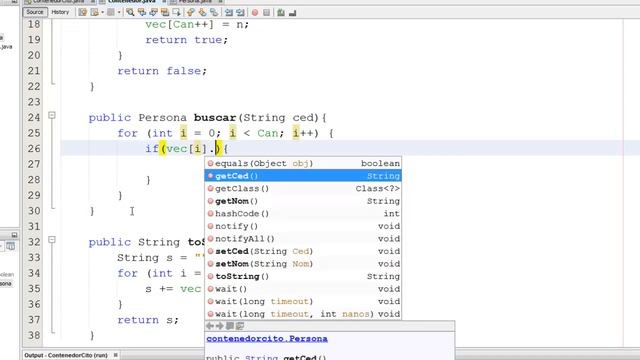The image size is (640, 360).
Task: Open dropdown arrow beside Back navigation icon
Action: point(102,13)
